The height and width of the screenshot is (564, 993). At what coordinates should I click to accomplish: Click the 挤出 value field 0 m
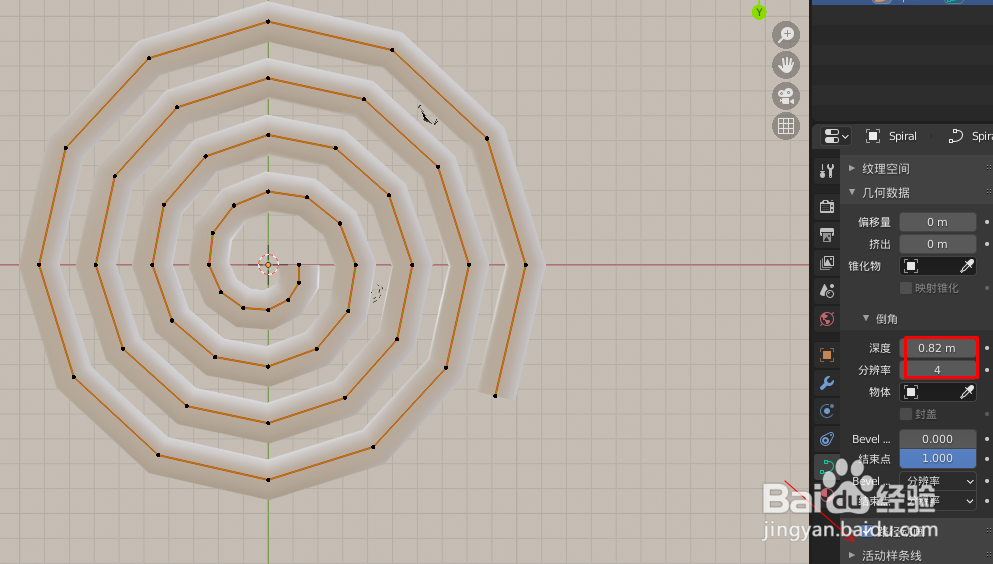[937, 244]
